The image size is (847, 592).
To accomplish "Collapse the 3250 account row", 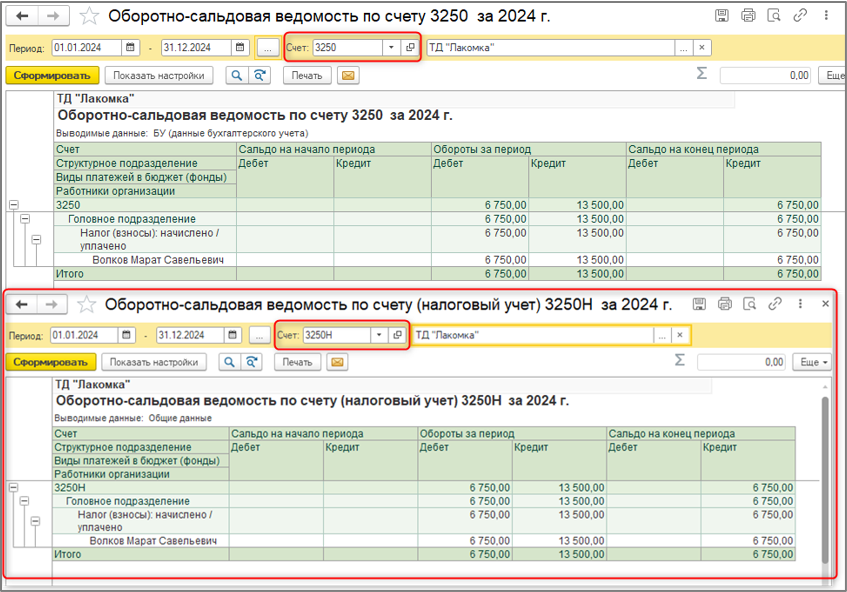I will [x=14, y=205].
